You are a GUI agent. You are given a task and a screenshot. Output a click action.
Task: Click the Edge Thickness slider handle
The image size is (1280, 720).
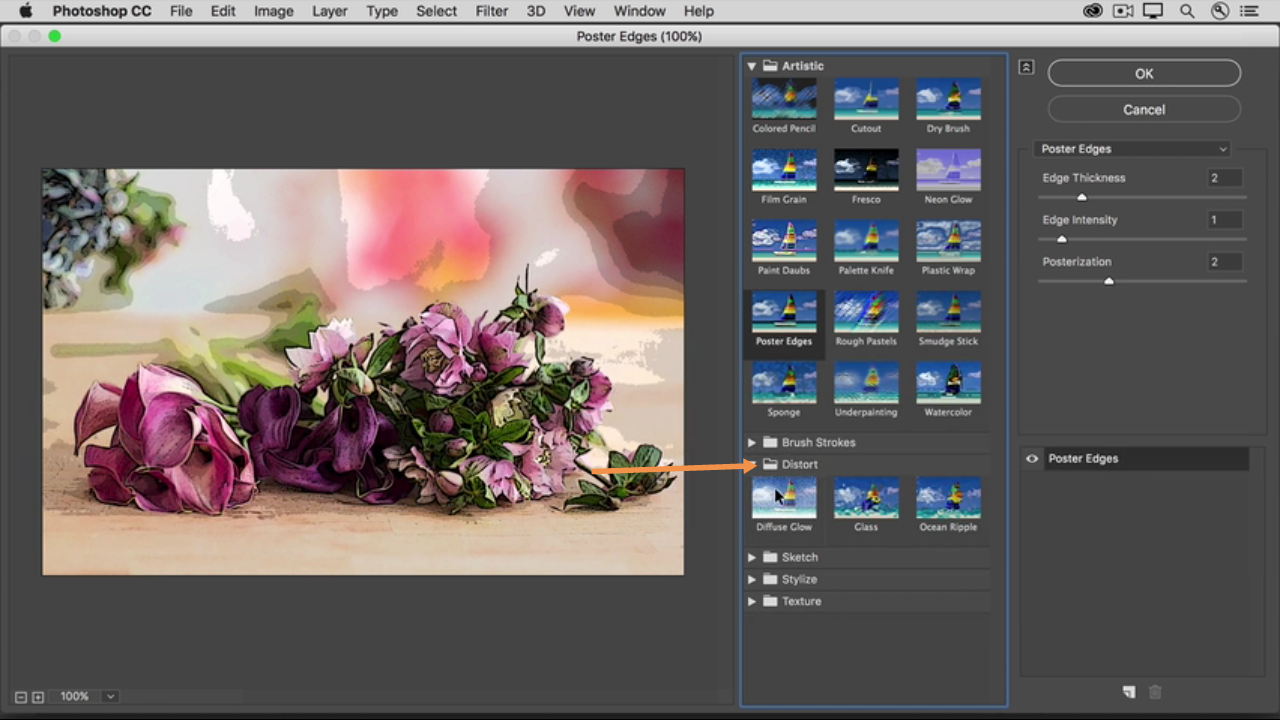point(1082,197)
